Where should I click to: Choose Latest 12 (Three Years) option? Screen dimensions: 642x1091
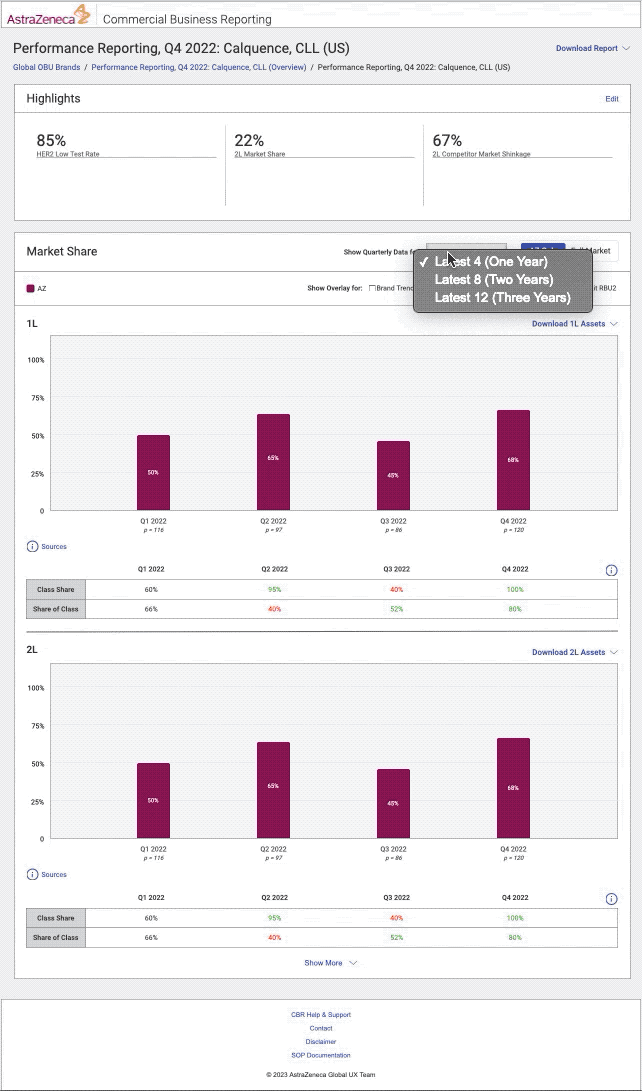coord(502,298)
